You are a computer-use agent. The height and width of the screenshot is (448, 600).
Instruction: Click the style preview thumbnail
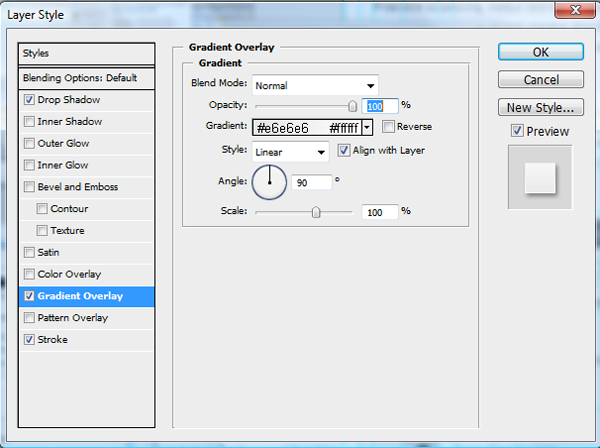pyautogui.click(x=540, y=177)
